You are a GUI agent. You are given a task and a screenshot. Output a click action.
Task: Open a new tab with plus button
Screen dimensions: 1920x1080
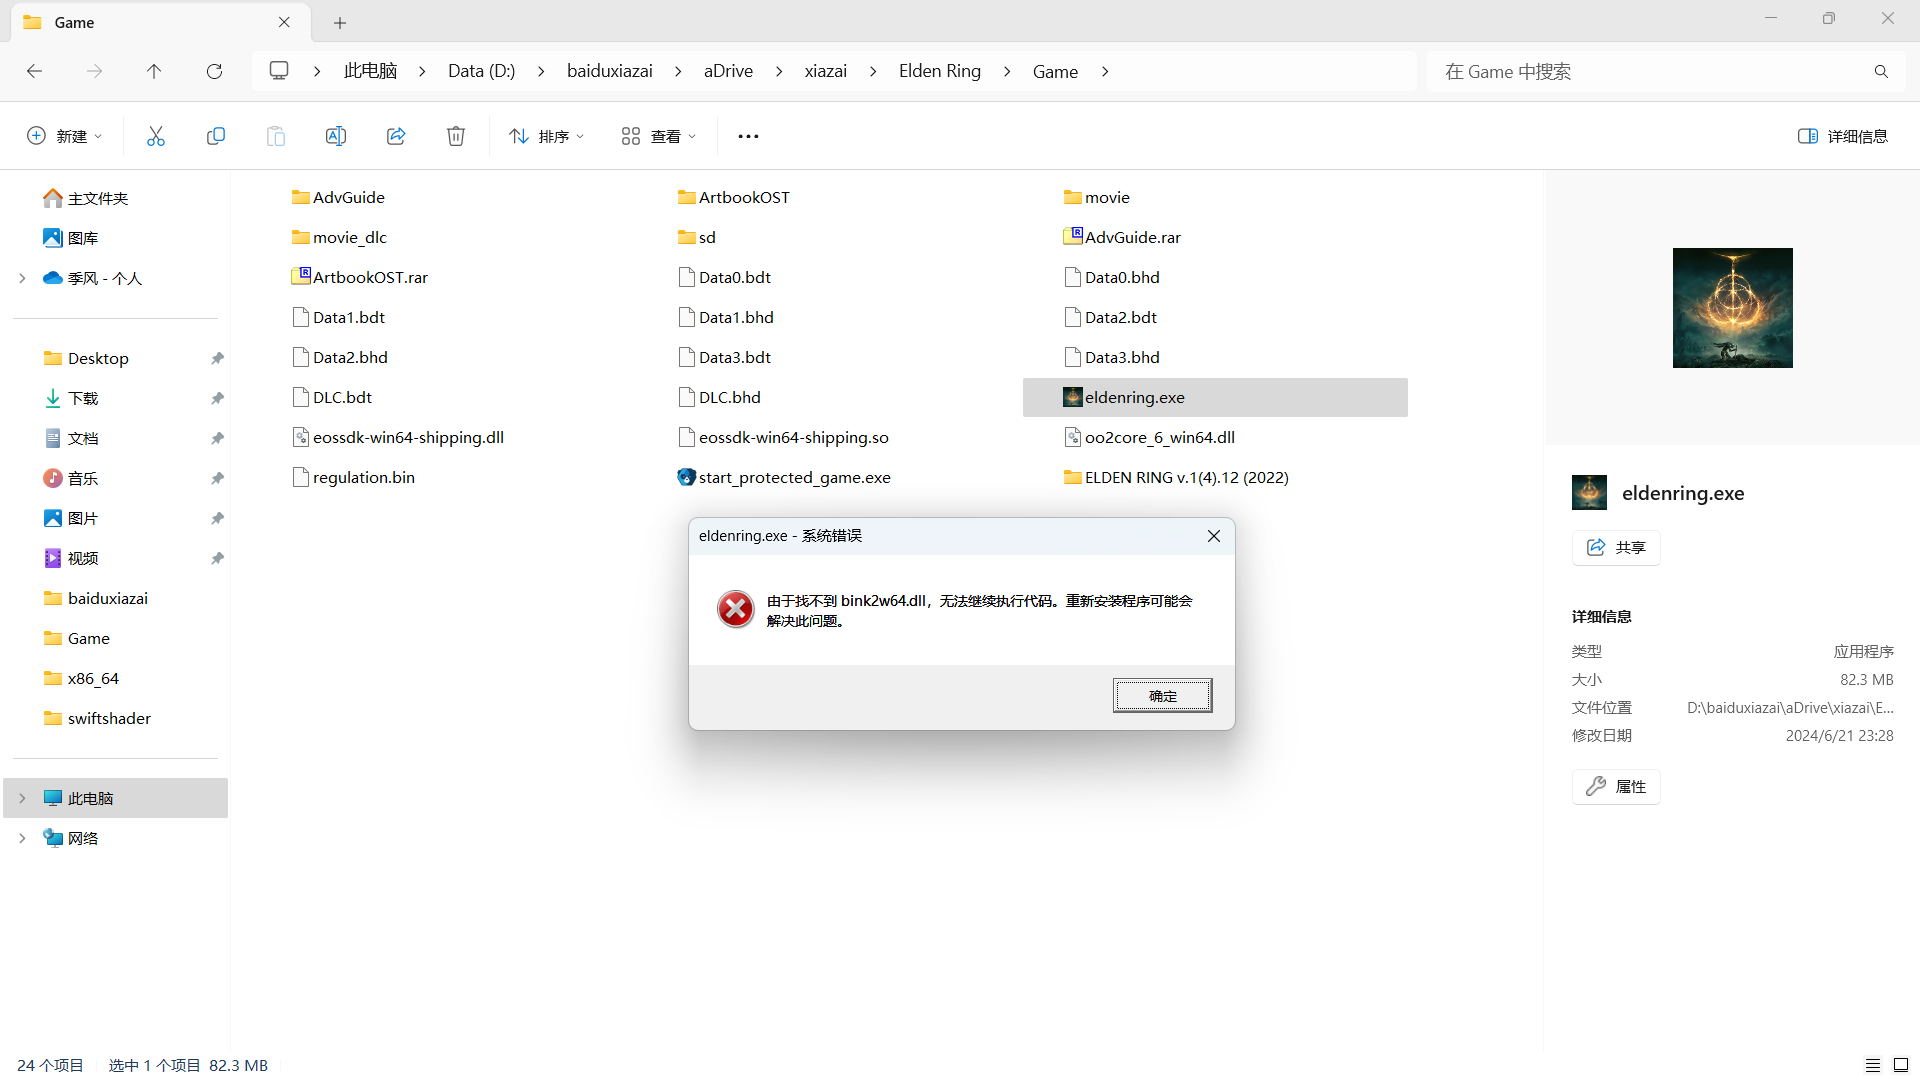coord(340,22)
